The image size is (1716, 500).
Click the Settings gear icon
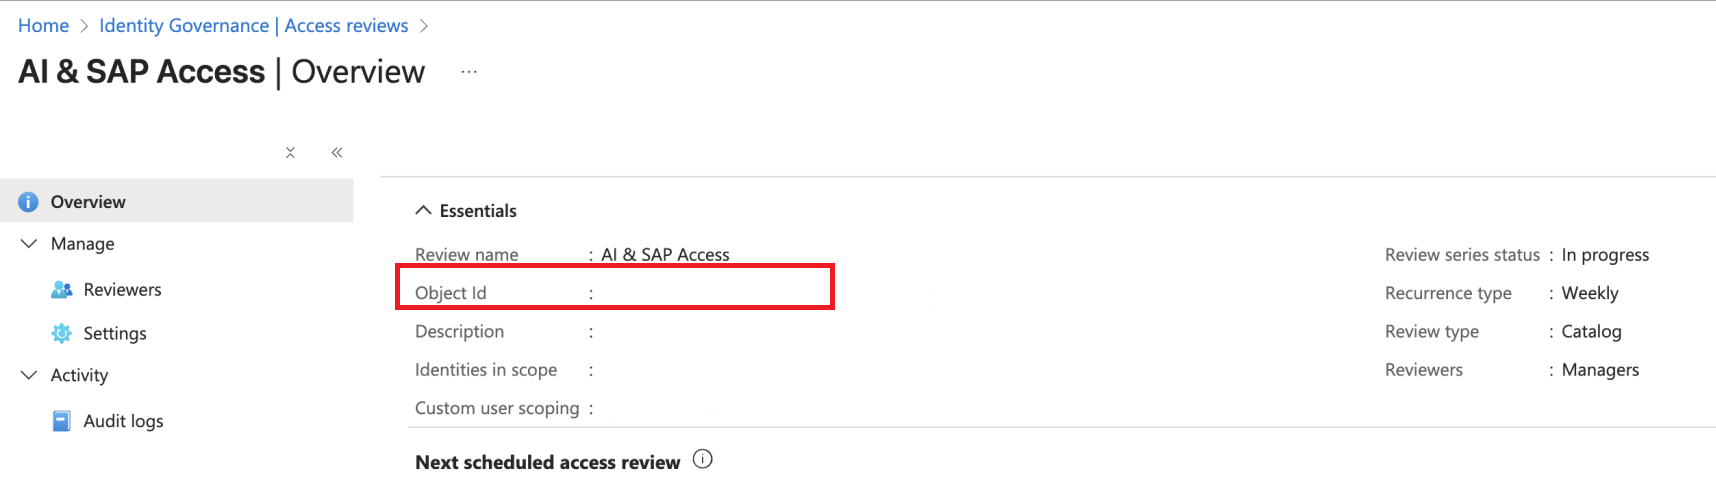click(x=62, y=334)
